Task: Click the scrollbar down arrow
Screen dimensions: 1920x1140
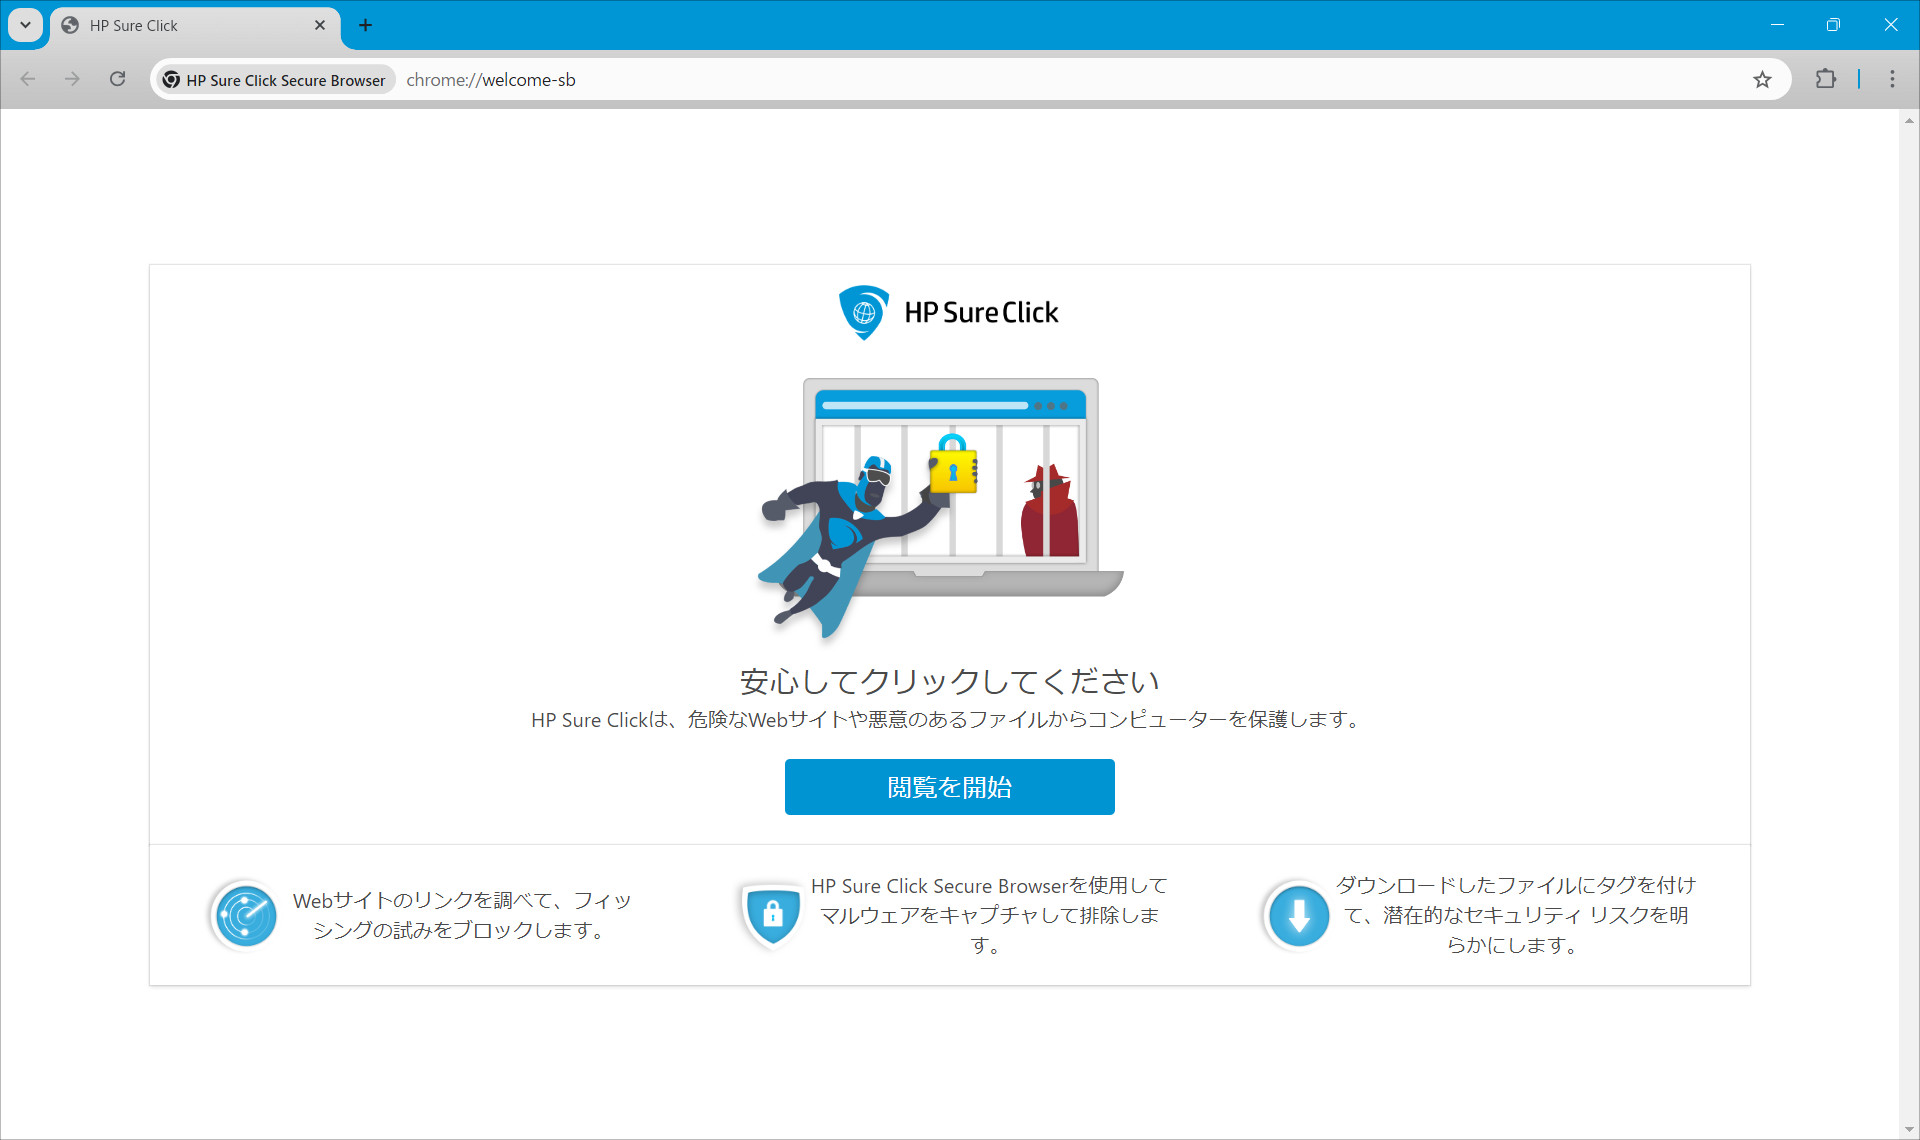Action: point(1909,1128)
